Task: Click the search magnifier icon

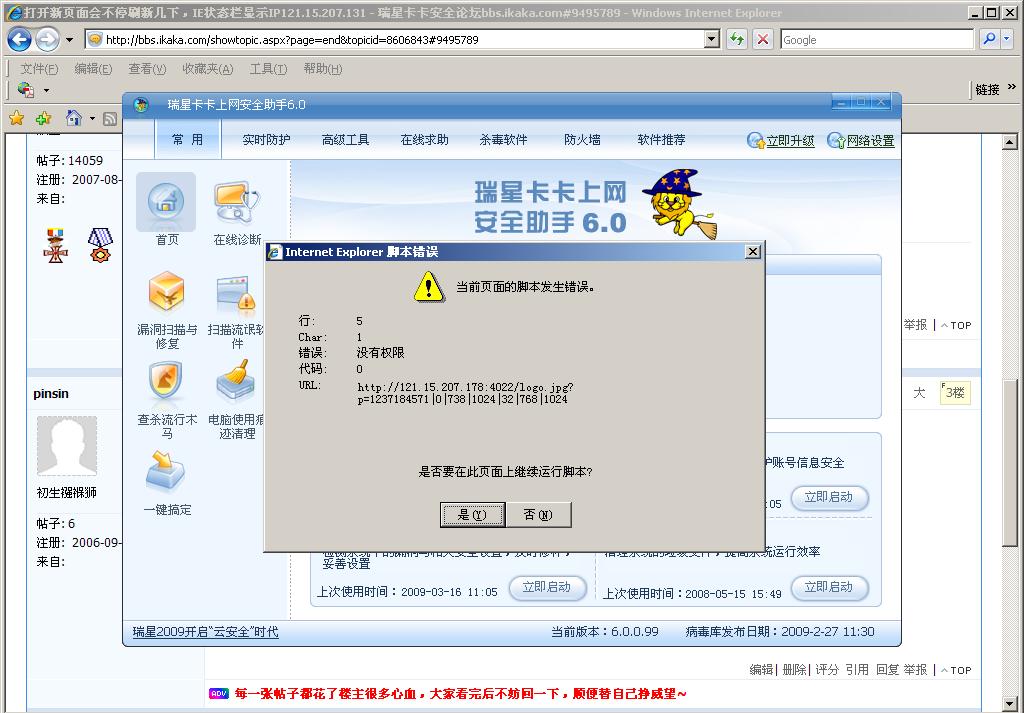Action: (989, 40)
